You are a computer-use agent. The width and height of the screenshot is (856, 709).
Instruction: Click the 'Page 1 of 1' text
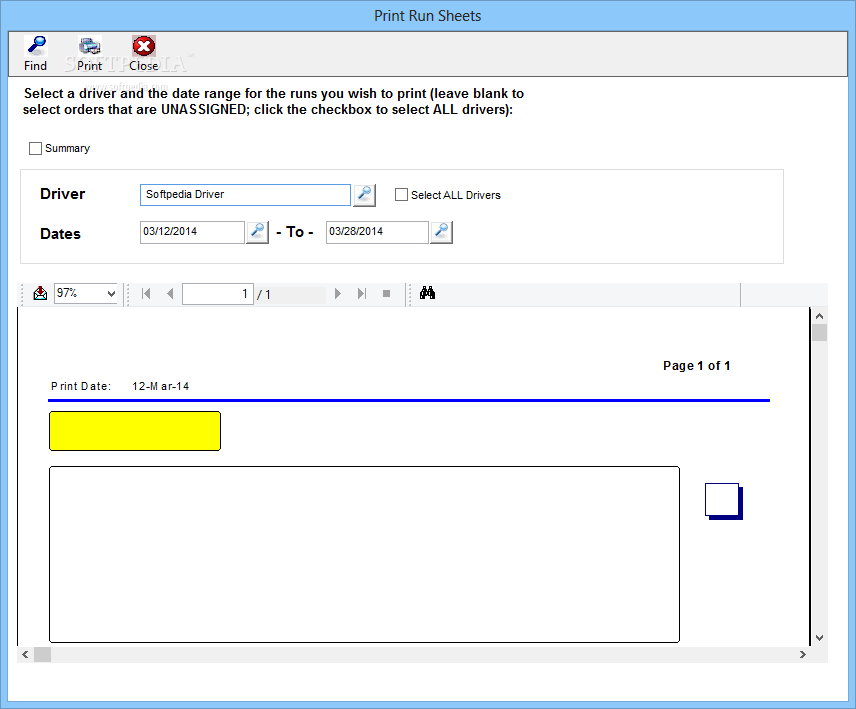pyautogui.click(x=697, y=366)
